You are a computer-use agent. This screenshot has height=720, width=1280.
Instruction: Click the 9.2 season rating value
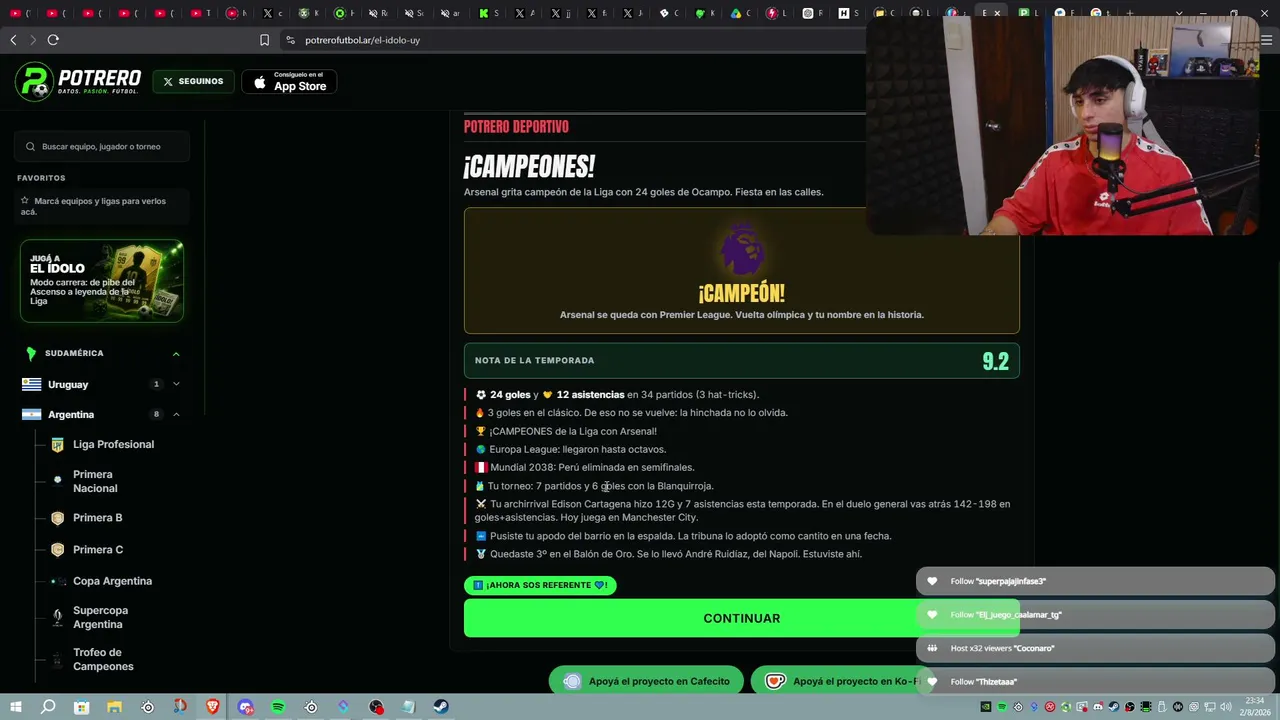[x=995, y=361]
